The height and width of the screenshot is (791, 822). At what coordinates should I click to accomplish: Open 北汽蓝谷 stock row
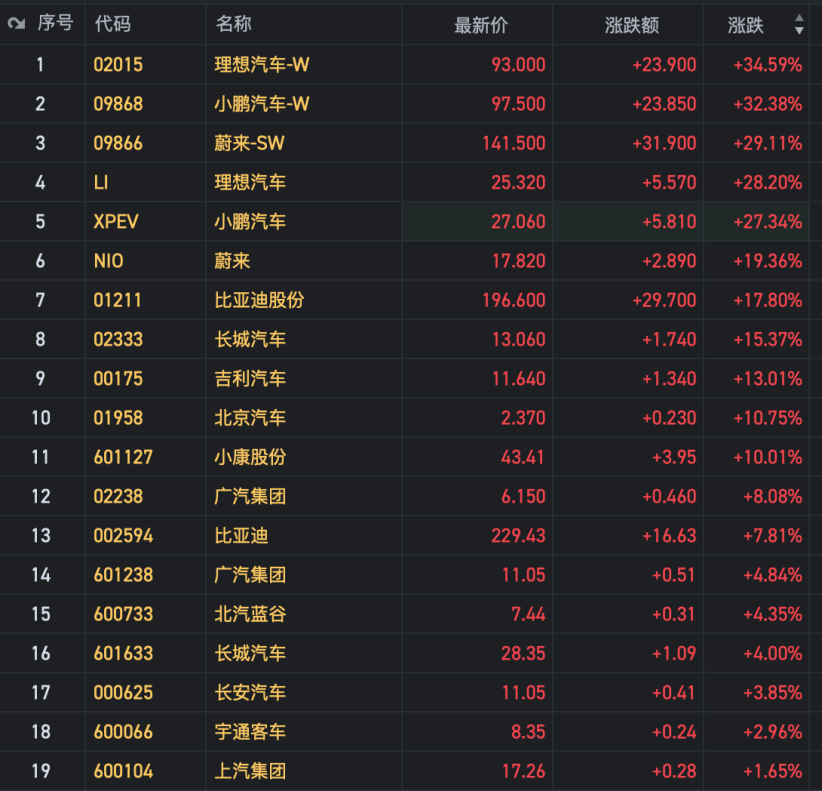click(250, 614)
